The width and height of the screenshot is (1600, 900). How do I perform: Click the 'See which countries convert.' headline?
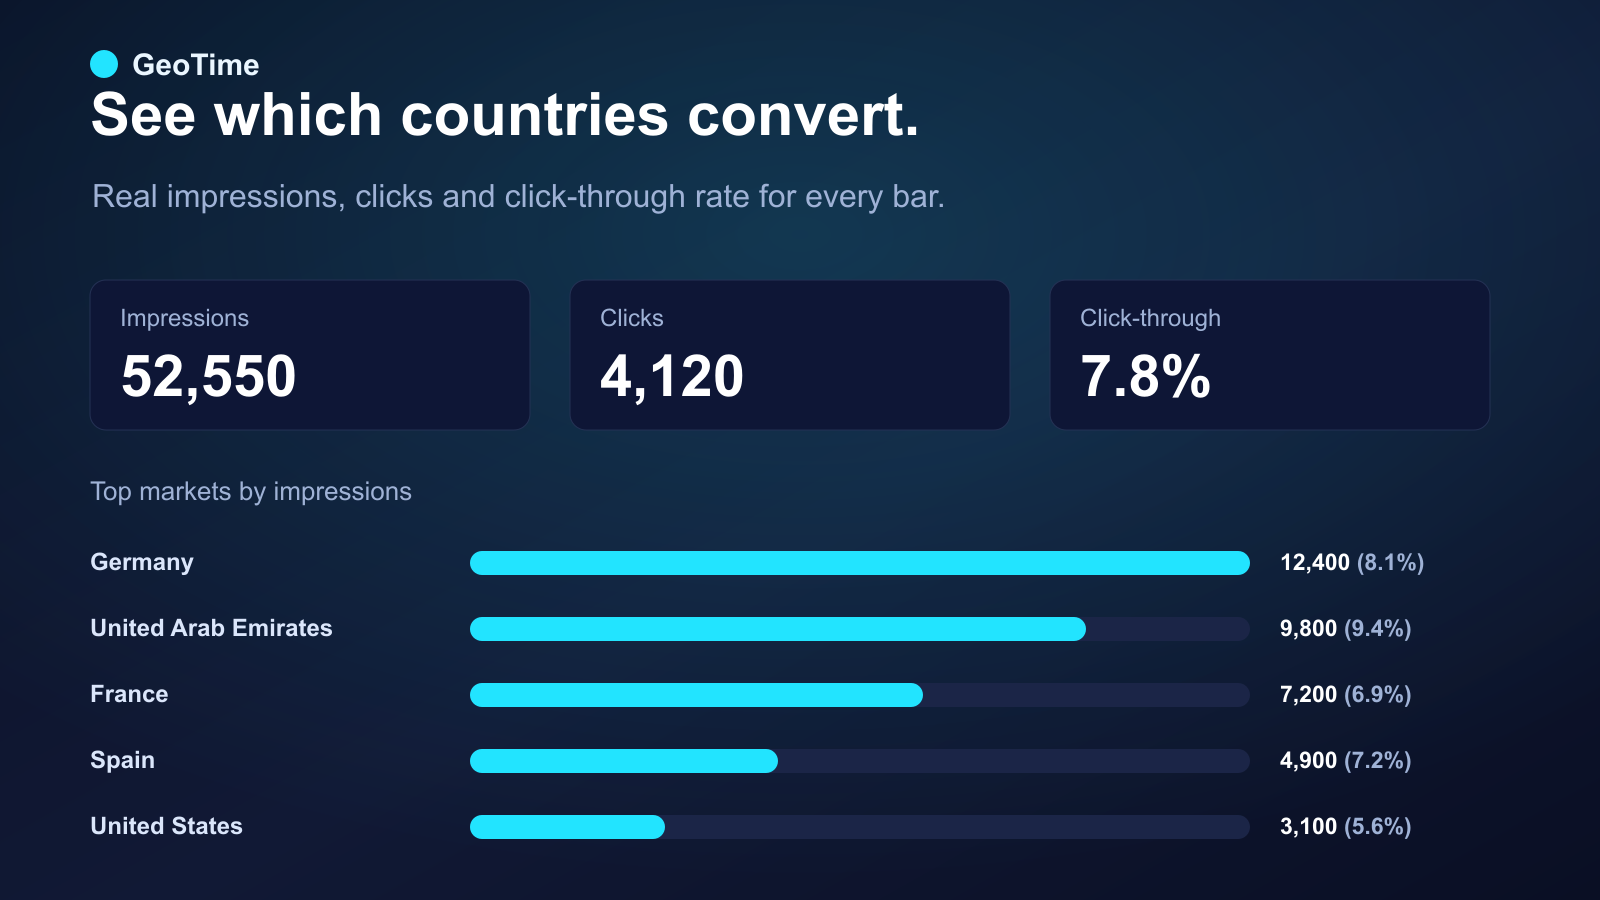coord(505,115)
